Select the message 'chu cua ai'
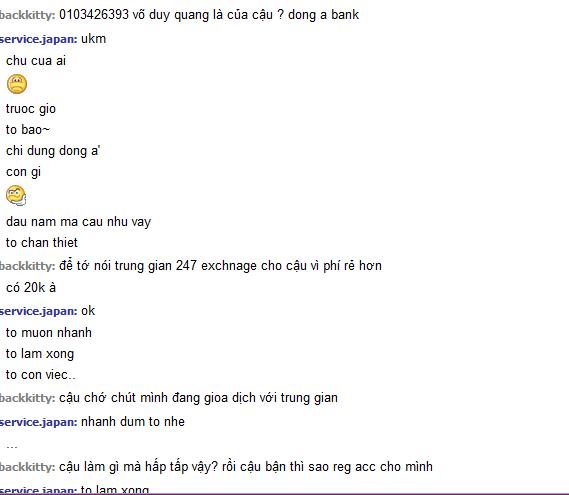The height and width of the screenshot is (495, 569). coord(36,61)
